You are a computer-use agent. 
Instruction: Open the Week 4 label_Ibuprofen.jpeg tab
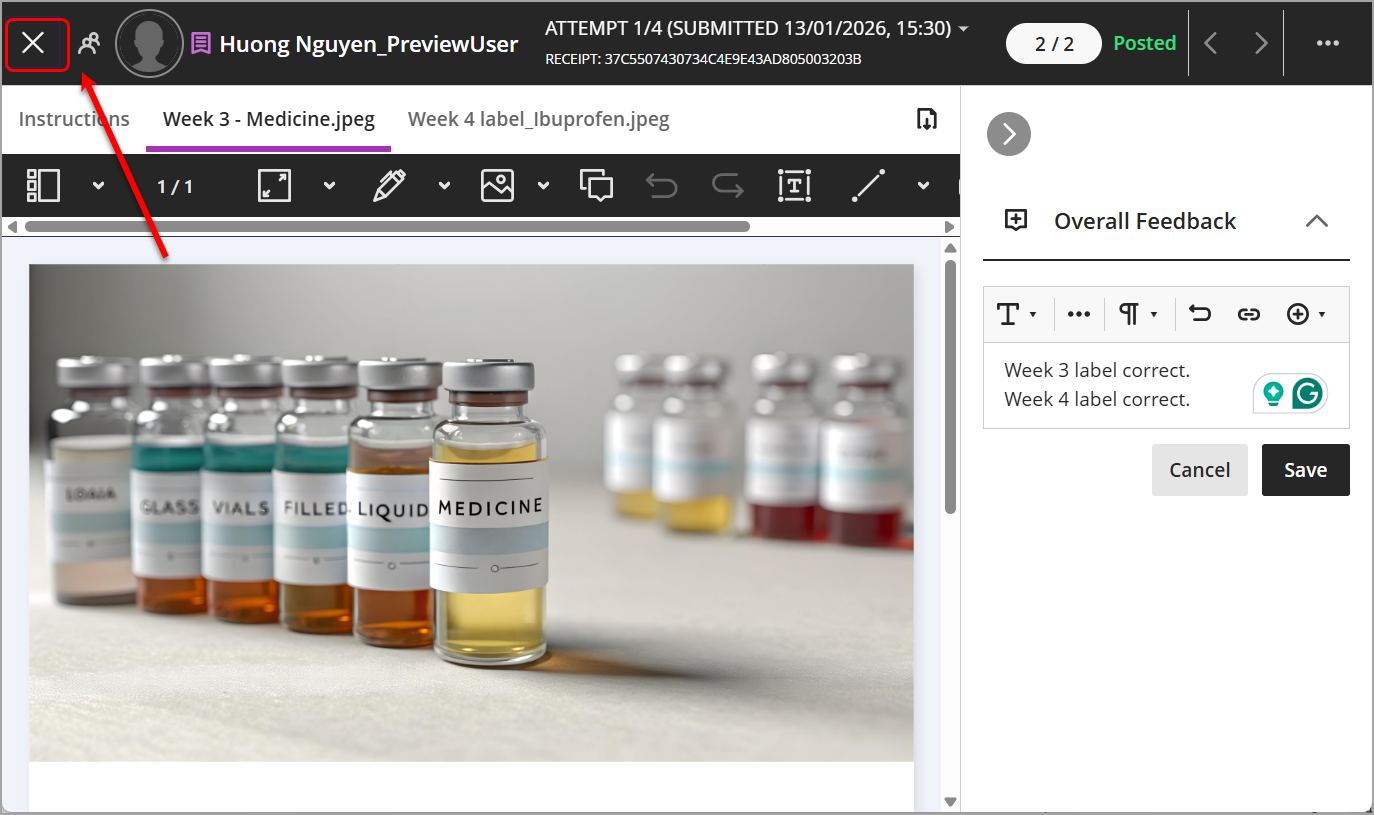(x=538, y=120)
